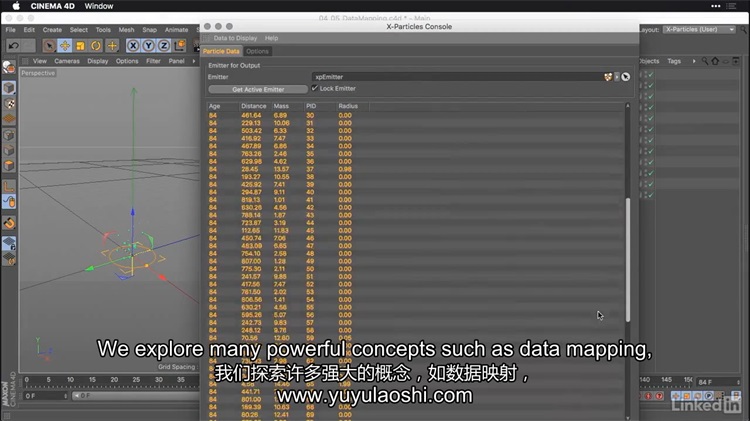This screenshot has height=421, width=750.
Task: Click the home icon in Objects panel
Action: point(715,61)
